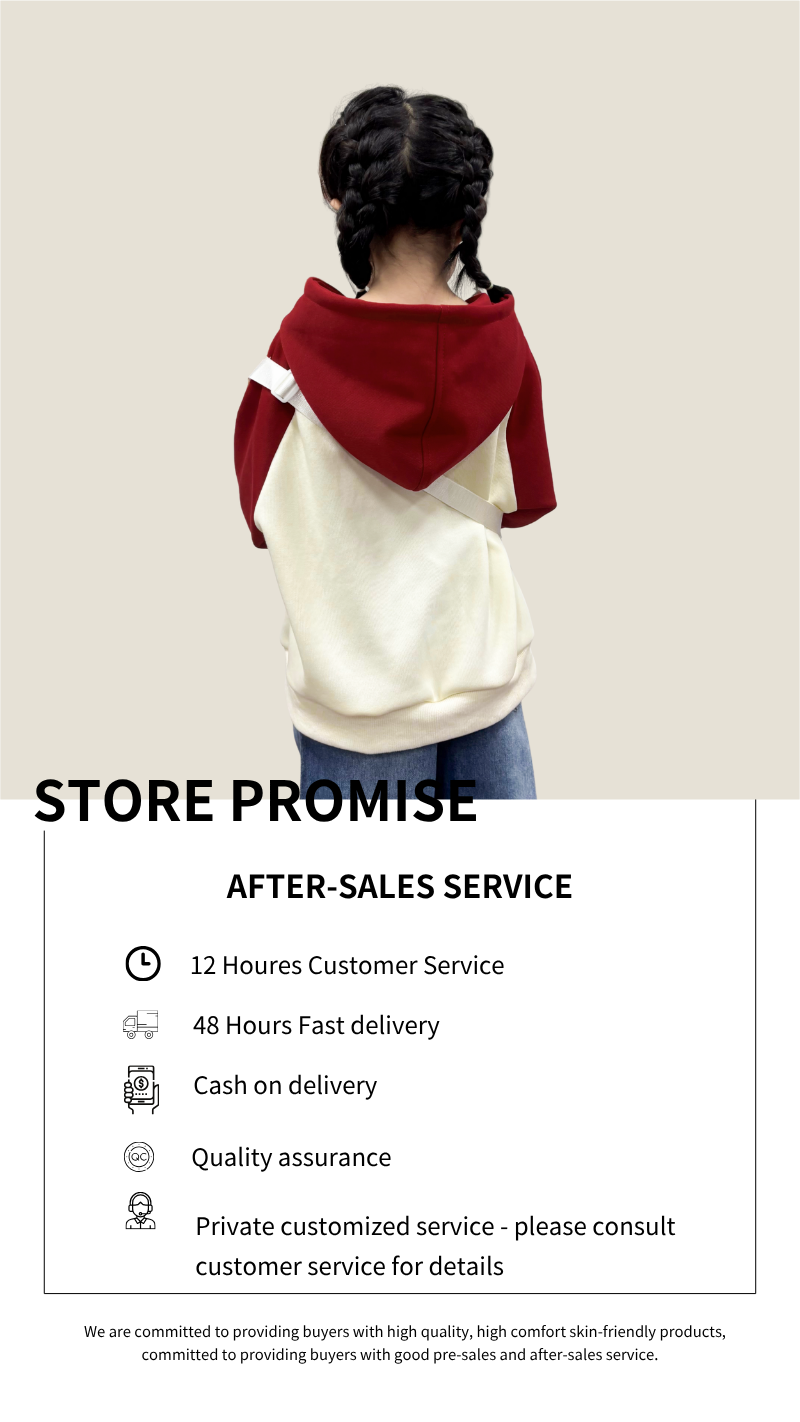Click the 48 Hours Fast delivery text
This screenshot has width=800, height=1422.
(316, 1025)
